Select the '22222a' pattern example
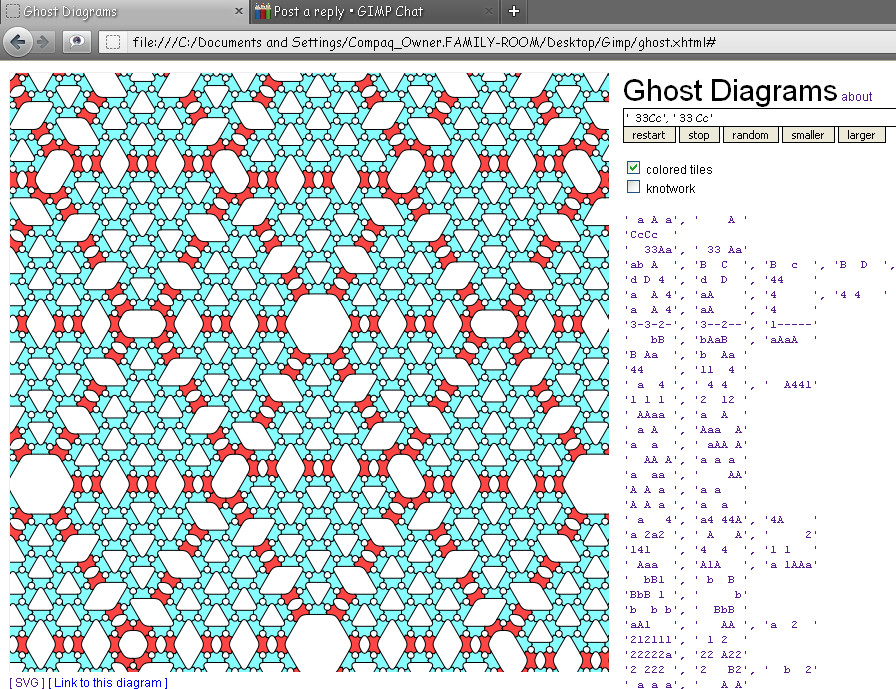 686,654
